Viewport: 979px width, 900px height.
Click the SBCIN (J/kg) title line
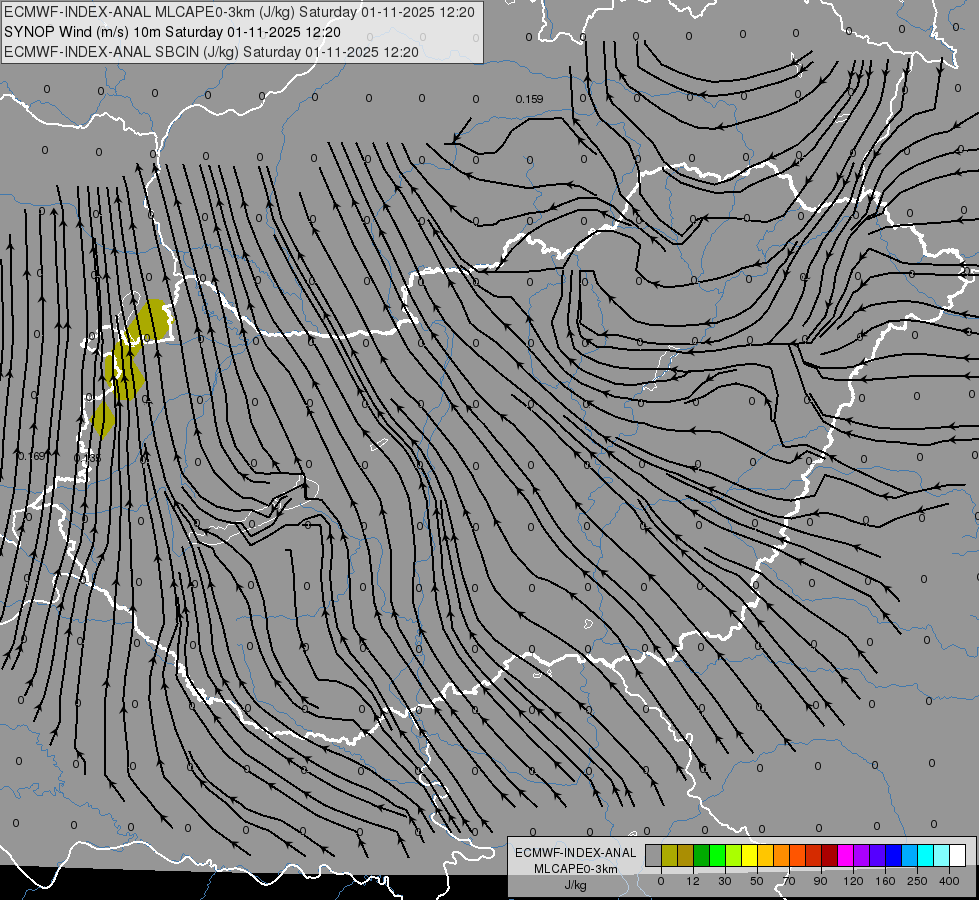pos(211,52)
